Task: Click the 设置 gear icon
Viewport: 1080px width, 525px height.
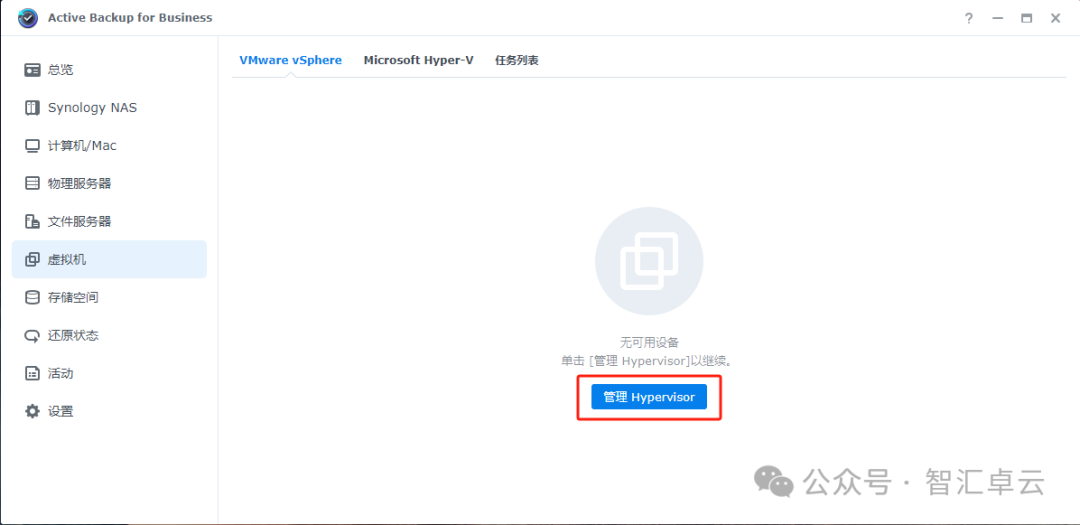Action: click(x=32, y=412)
